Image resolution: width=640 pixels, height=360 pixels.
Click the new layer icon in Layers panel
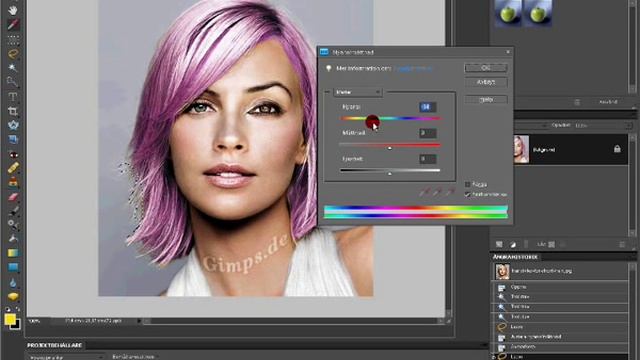pyautogui.click(x=499, y=244)
